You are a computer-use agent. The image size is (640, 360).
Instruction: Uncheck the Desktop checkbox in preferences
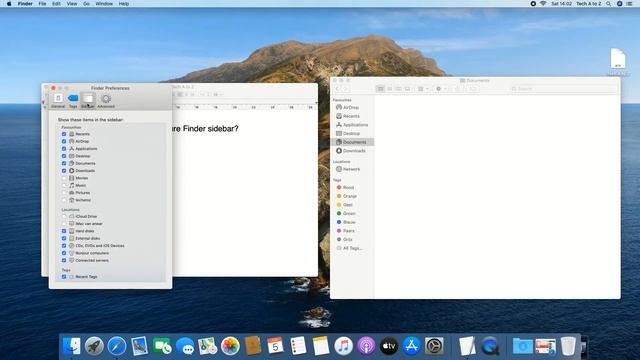[x=64, y=156]
